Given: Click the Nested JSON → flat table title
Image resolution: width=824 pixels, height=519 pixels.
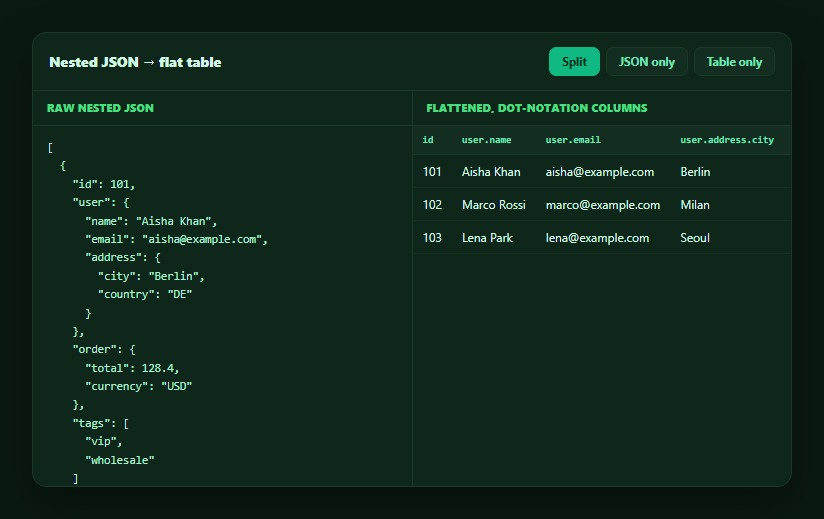Looking at the screenshot, I should [x=135, y=62].
